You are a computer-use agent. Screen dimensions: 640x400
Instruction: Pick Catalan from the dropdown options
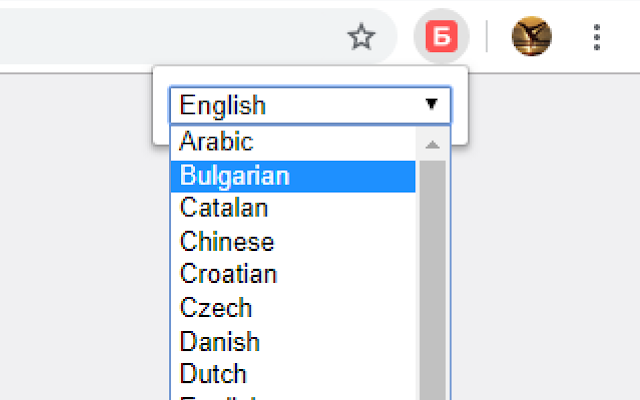[x=293, y=208]
